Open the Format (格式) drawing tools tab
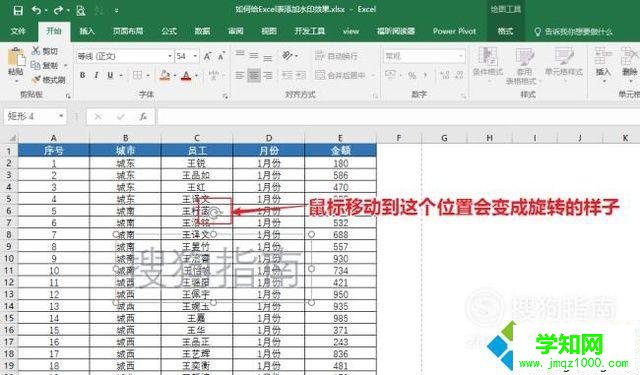The image size is (640, 375). point(505,31)
